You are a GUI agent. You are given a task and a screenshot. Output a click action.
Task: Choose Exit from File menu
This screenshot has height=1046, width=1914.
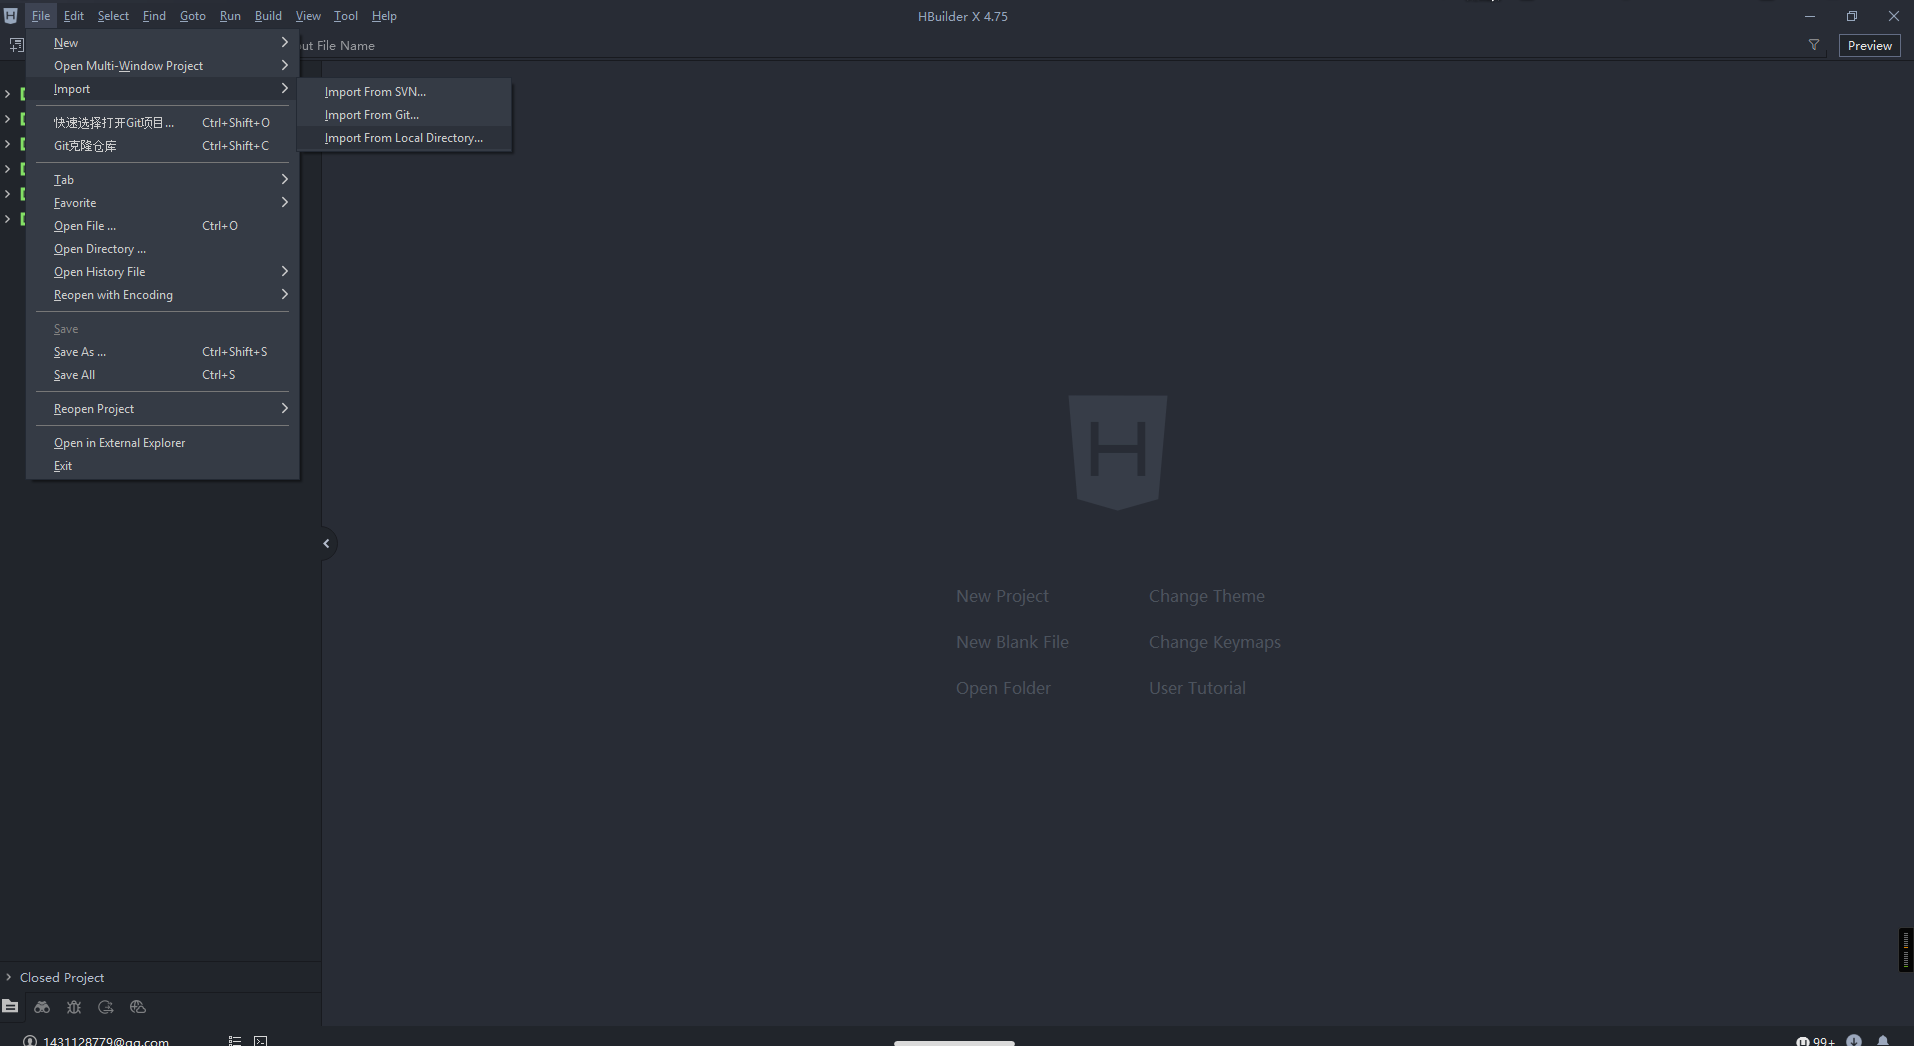(x=162, y=465)
